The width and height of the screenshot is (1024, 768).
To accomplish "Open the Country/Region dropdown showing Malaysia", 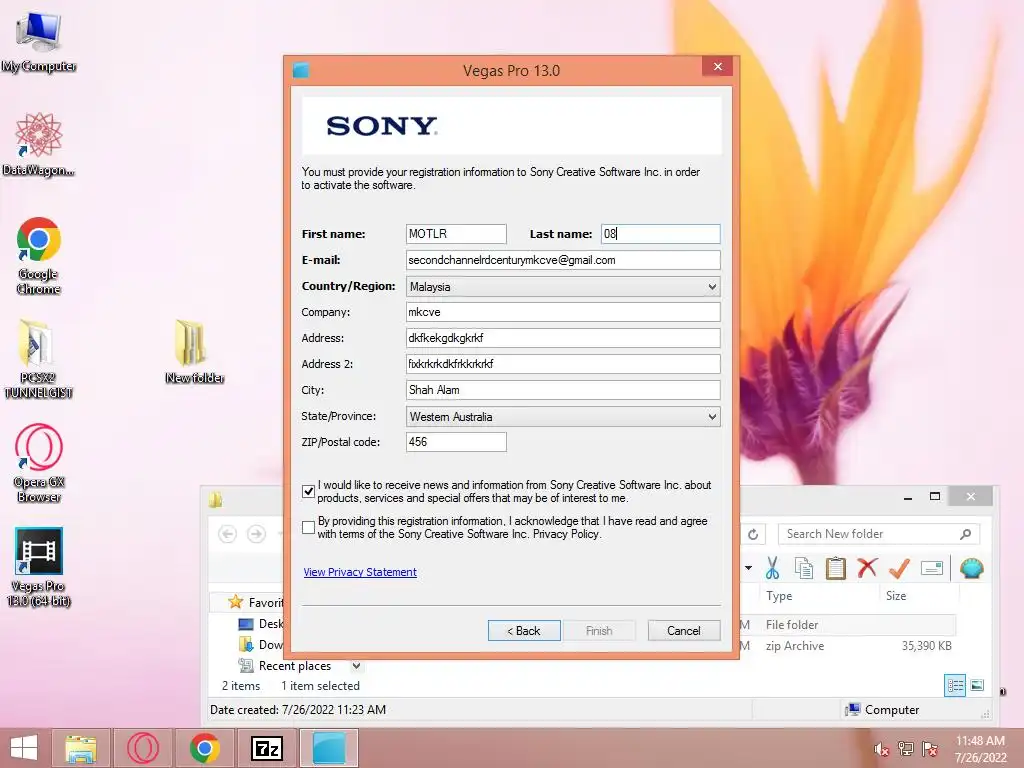I will point(563,286).
